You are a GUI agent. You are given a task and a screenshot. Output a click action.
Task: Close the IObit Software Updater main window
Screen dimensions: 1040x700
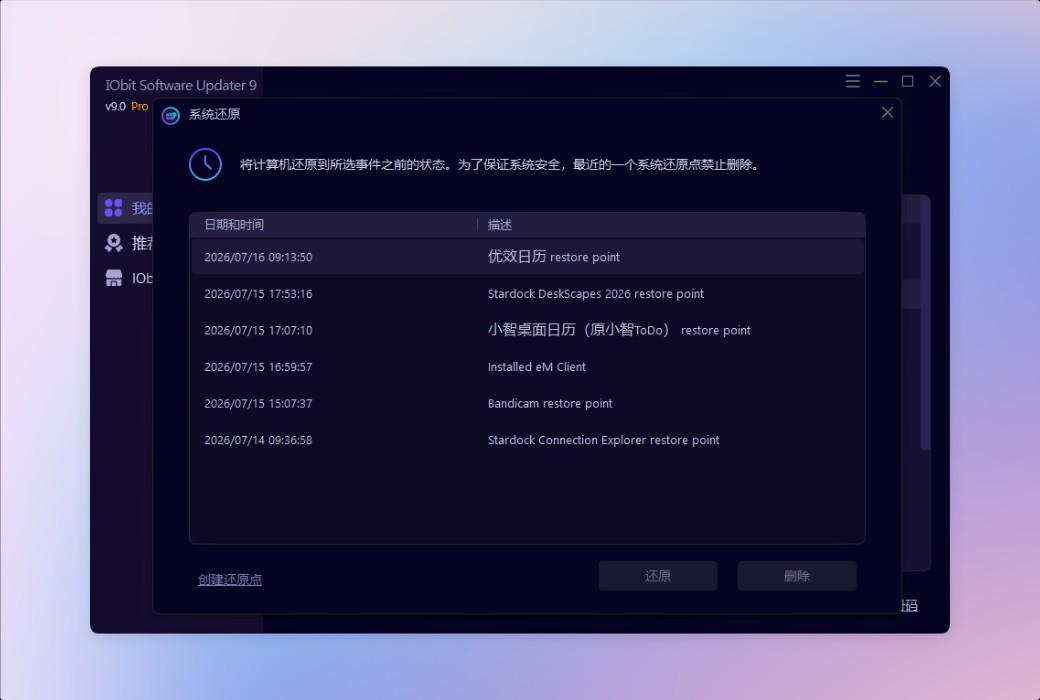click(935, 81)
